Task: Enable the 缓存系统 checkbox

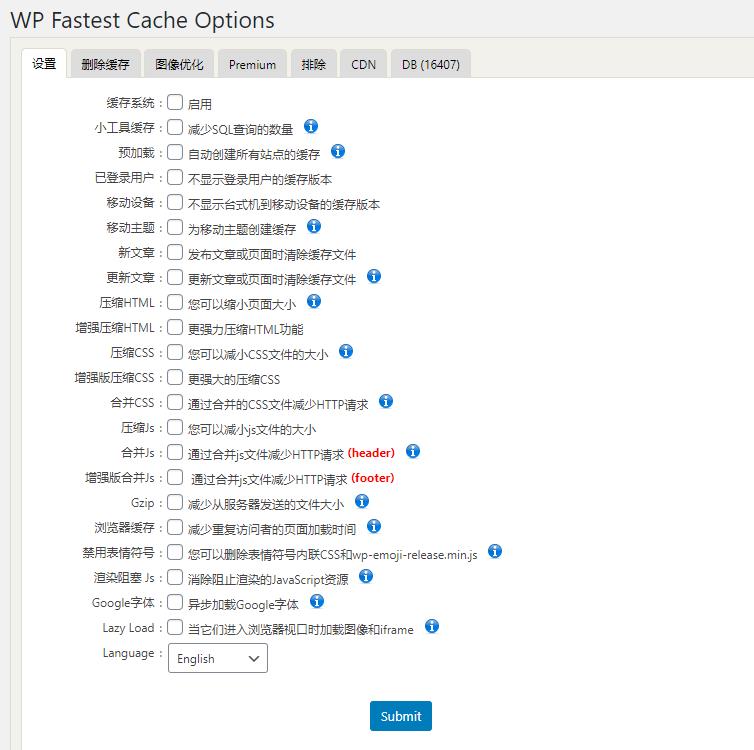Action: 175,102
